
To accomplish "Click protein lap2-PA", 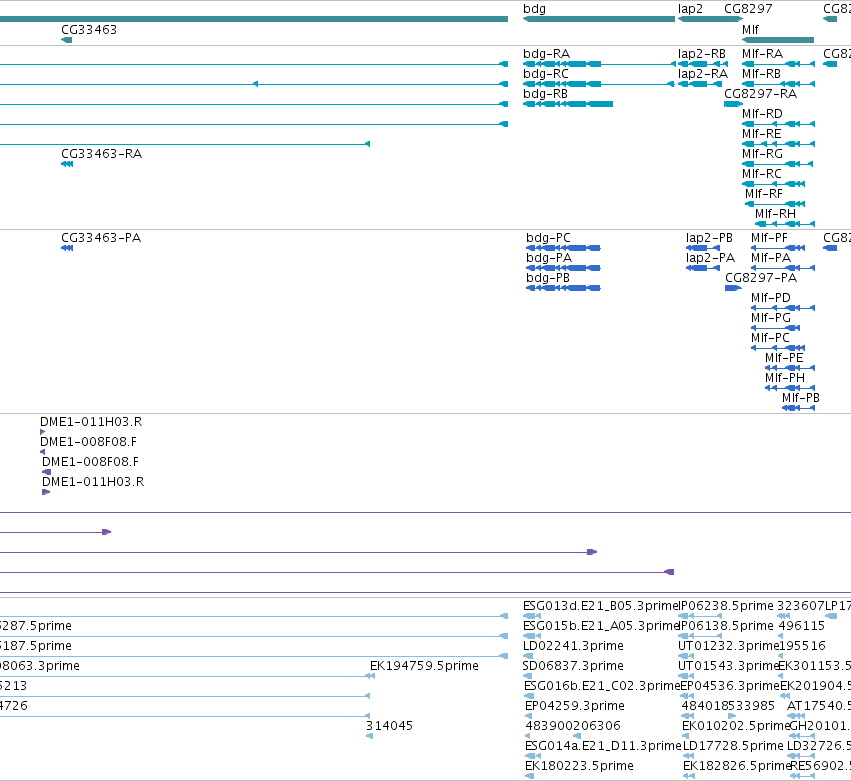I will tap(703, 268).
